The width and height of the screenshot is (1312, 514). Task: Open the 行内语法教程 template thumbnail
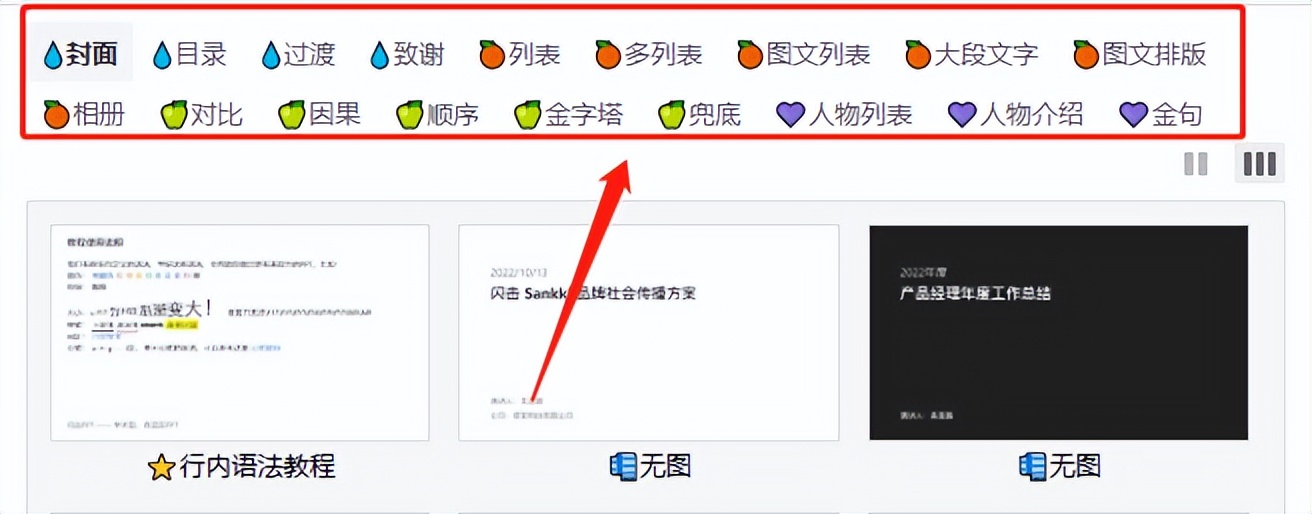click(240, 333)
